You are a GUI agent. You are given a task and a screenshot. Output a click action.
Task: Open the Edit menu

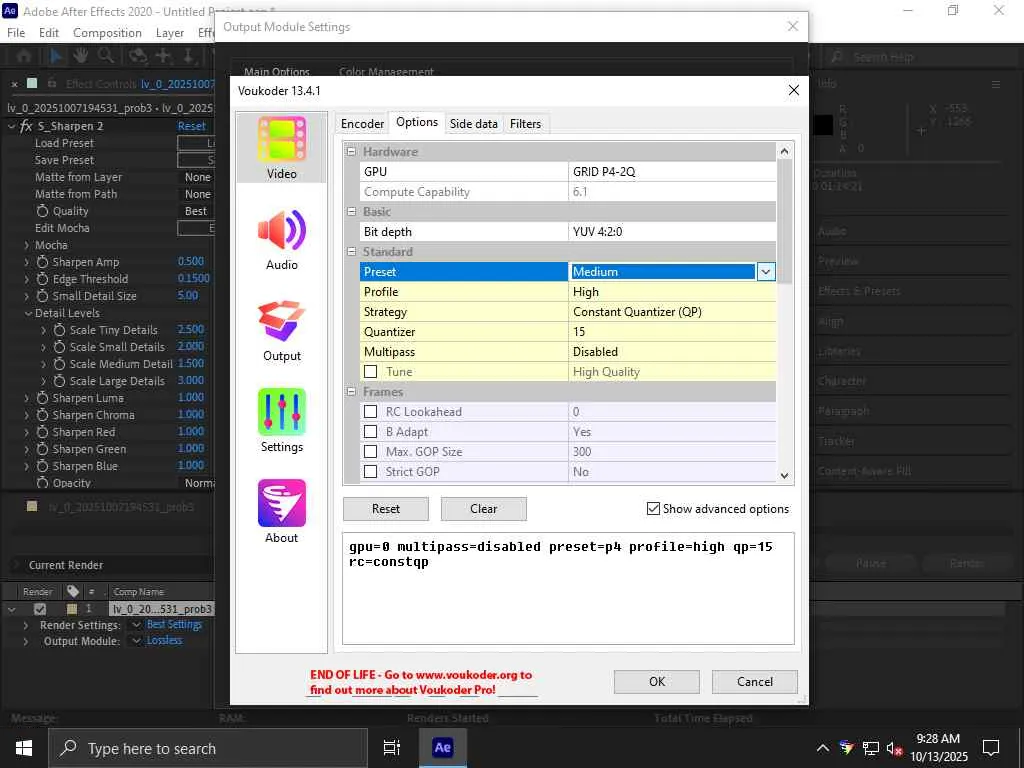[48, 33]
